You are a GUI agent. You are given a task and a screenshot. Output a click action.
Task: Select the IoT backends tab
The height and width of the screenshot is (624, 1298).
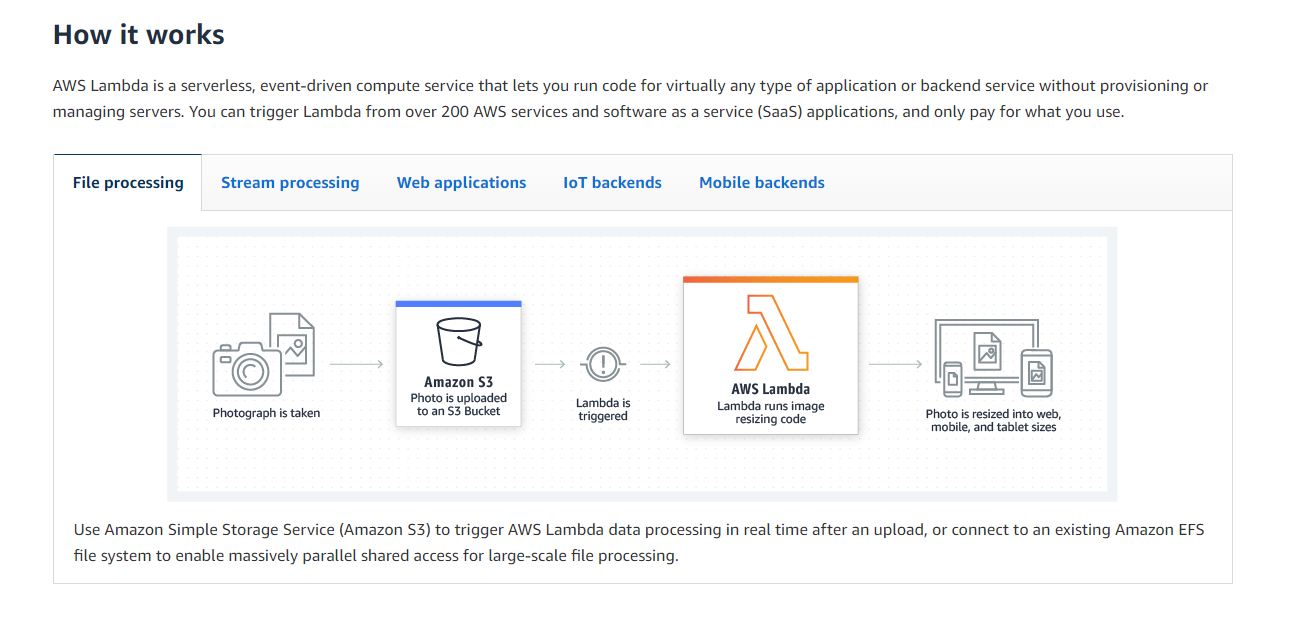612,182
